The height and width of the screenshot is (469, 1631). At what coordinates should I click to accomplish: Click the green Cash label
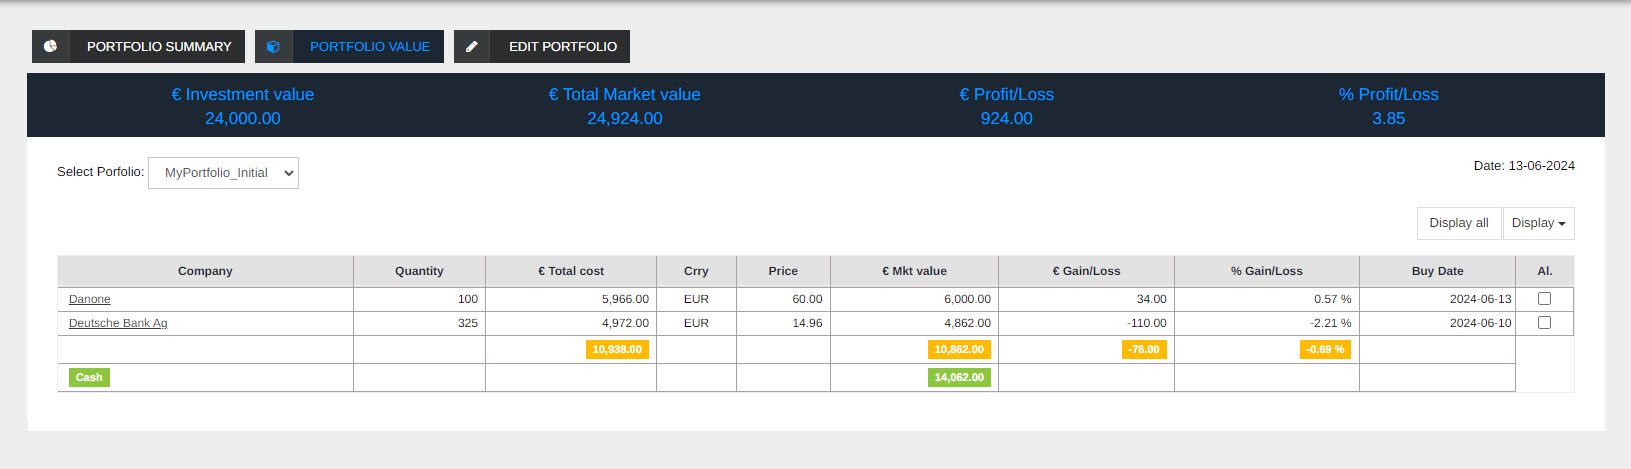[89, 377]
